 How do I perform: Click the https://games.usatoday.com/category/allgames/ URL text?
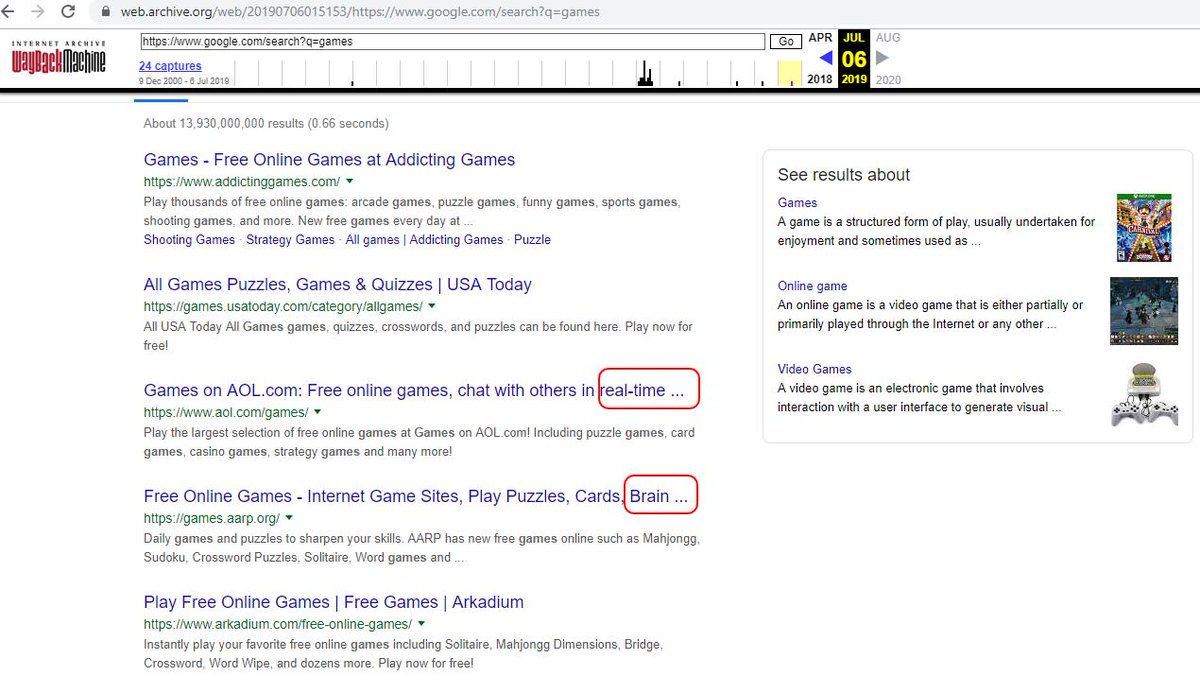[283, 306]
